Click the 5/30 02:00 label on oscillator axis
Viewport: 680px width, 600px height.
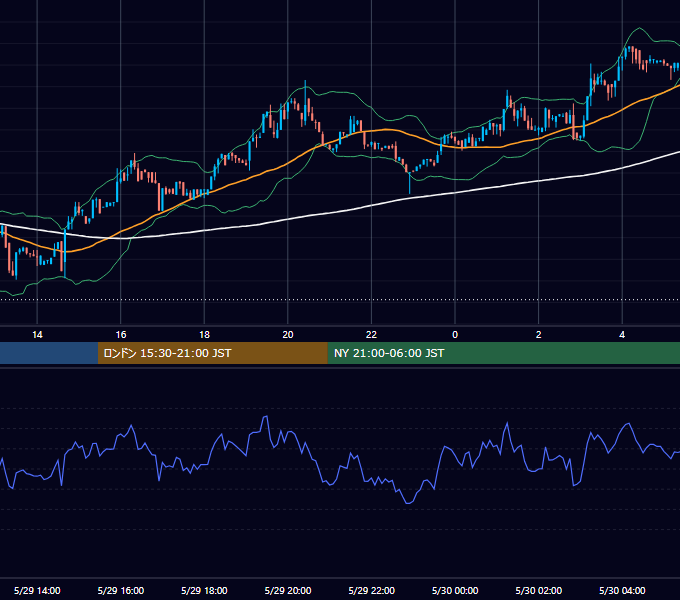point(539,590)
